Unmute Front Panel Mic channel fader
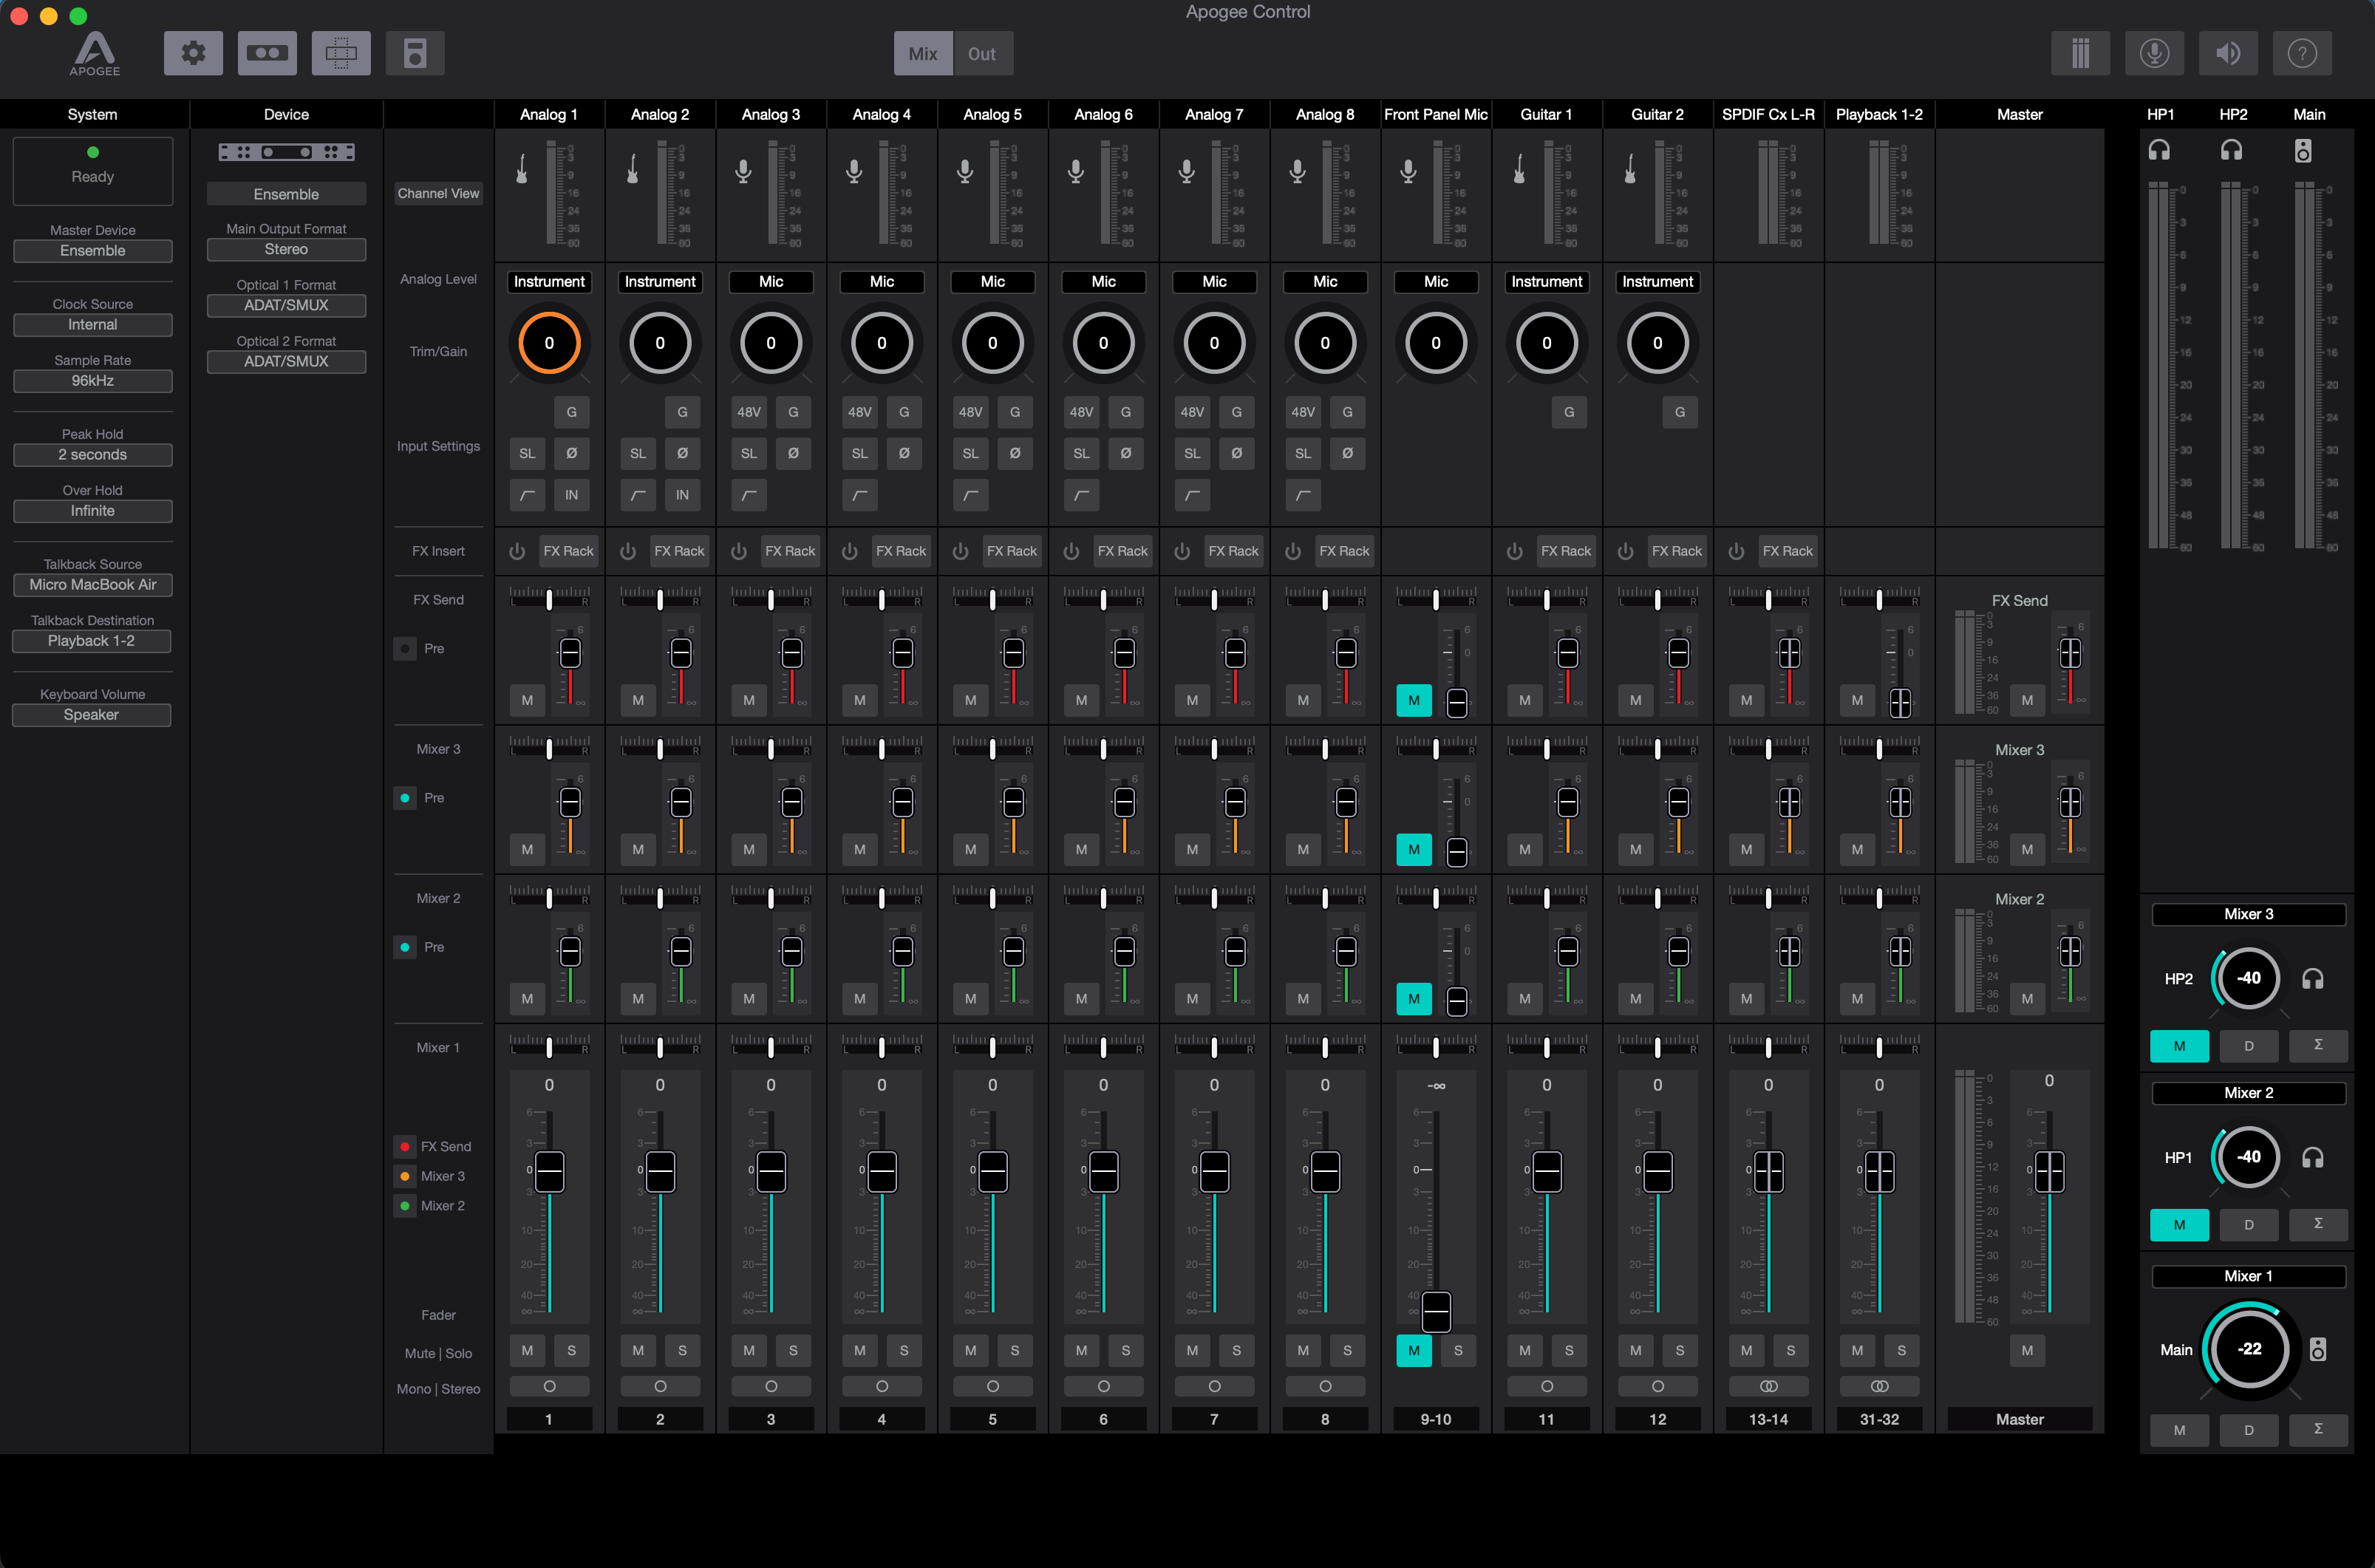This screenshot has height=1568, width=2375. tap(1414, 1350)
